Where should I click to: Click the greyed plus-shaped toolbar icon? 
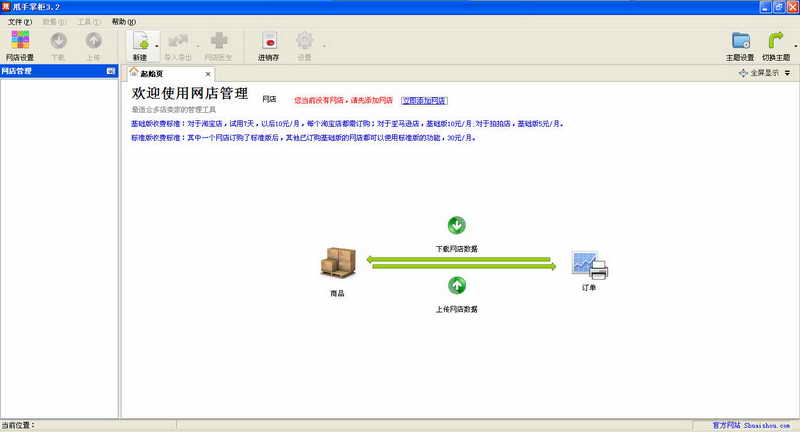[219, 40]
